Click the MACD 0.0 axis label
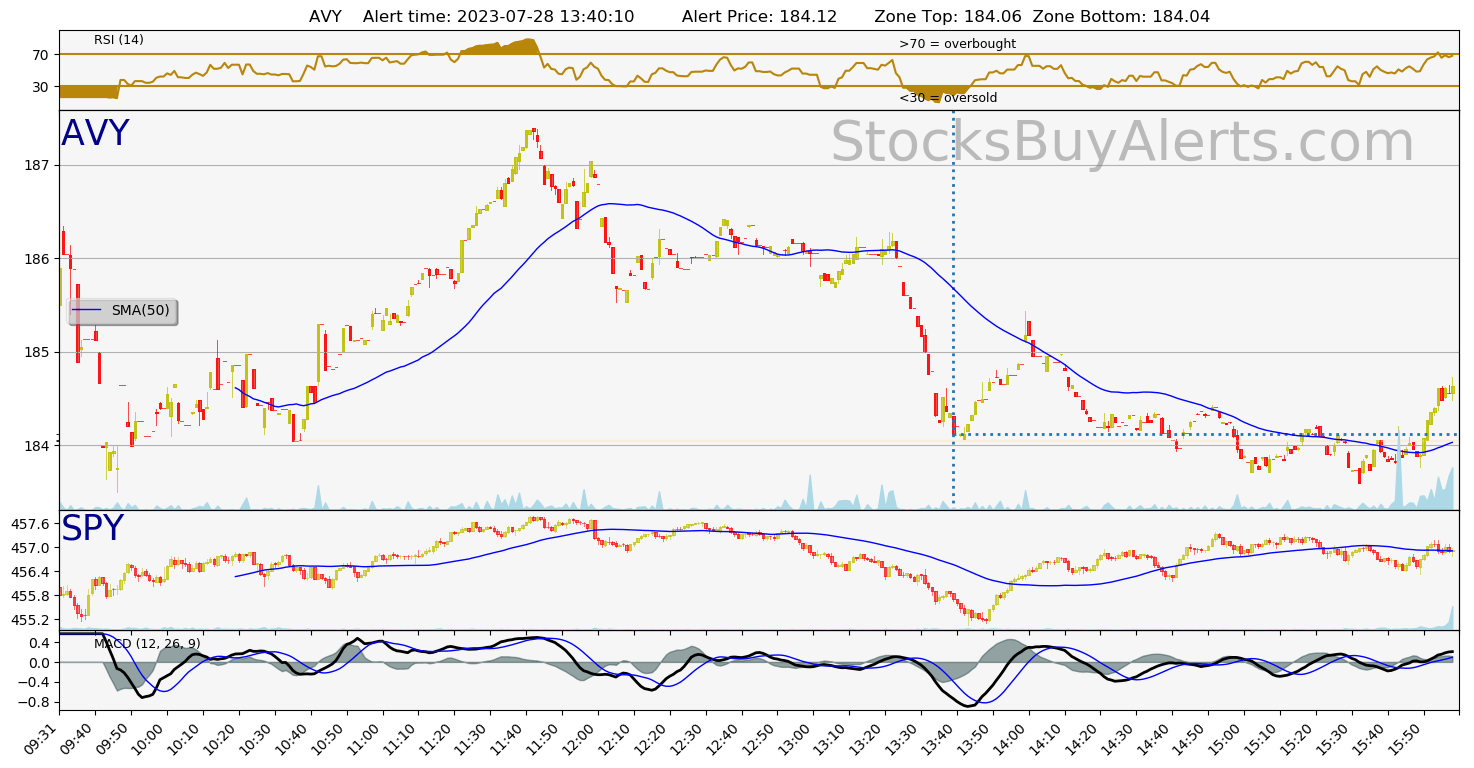 point(40,663)
